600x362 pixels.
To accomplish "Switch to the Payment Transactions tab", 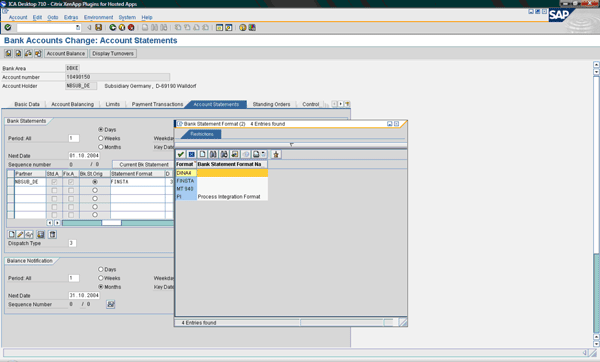I will [x=157, y=104].
